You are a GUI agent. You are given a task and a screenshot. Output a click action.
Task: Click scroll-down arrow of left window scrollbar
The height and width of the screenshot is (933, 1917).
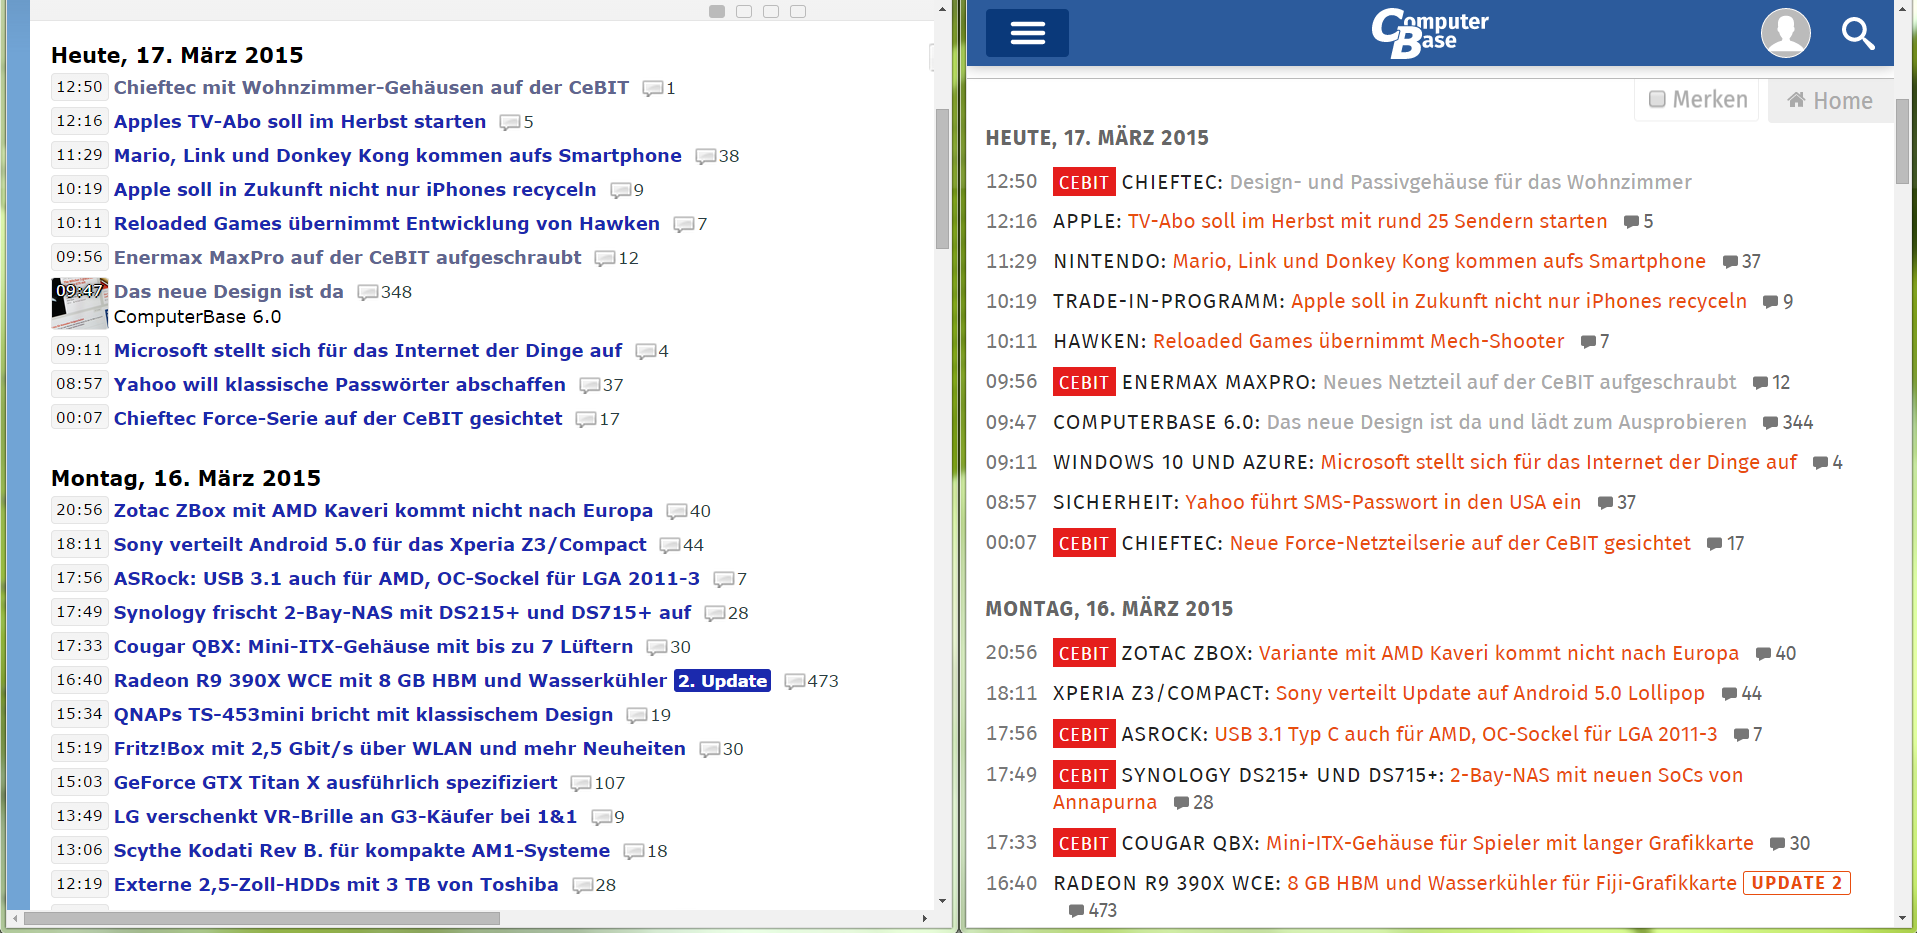[x=942, y=901]
